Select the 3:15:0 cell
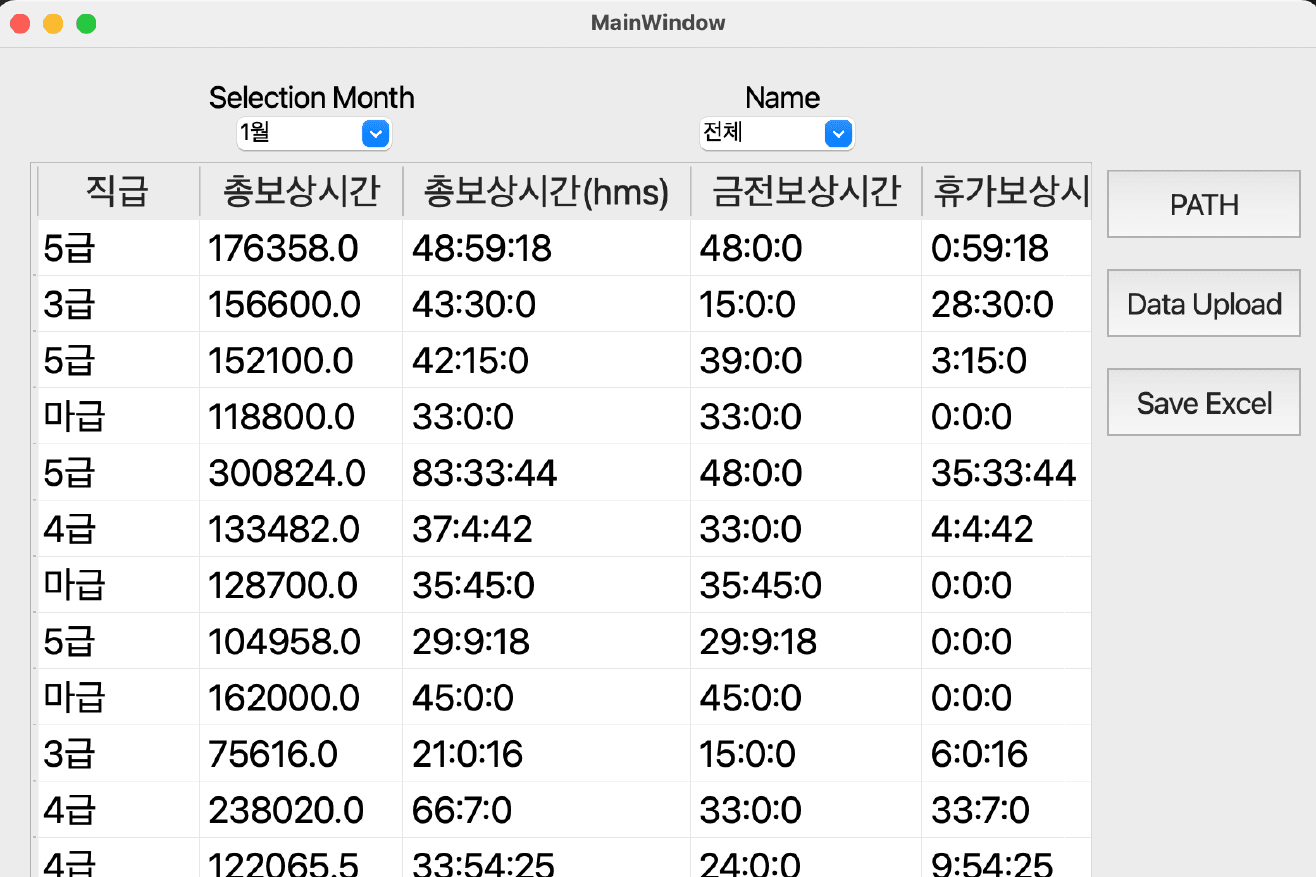 (x=1006, y=360)
